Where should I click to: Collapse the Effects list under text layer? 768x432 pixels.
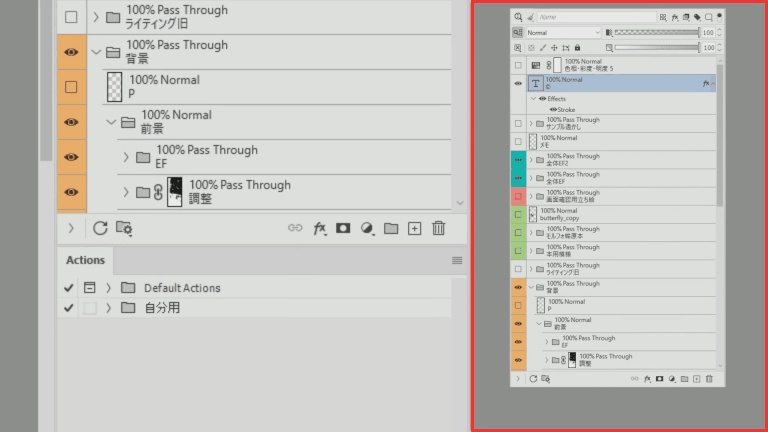(x=533, y=98)
